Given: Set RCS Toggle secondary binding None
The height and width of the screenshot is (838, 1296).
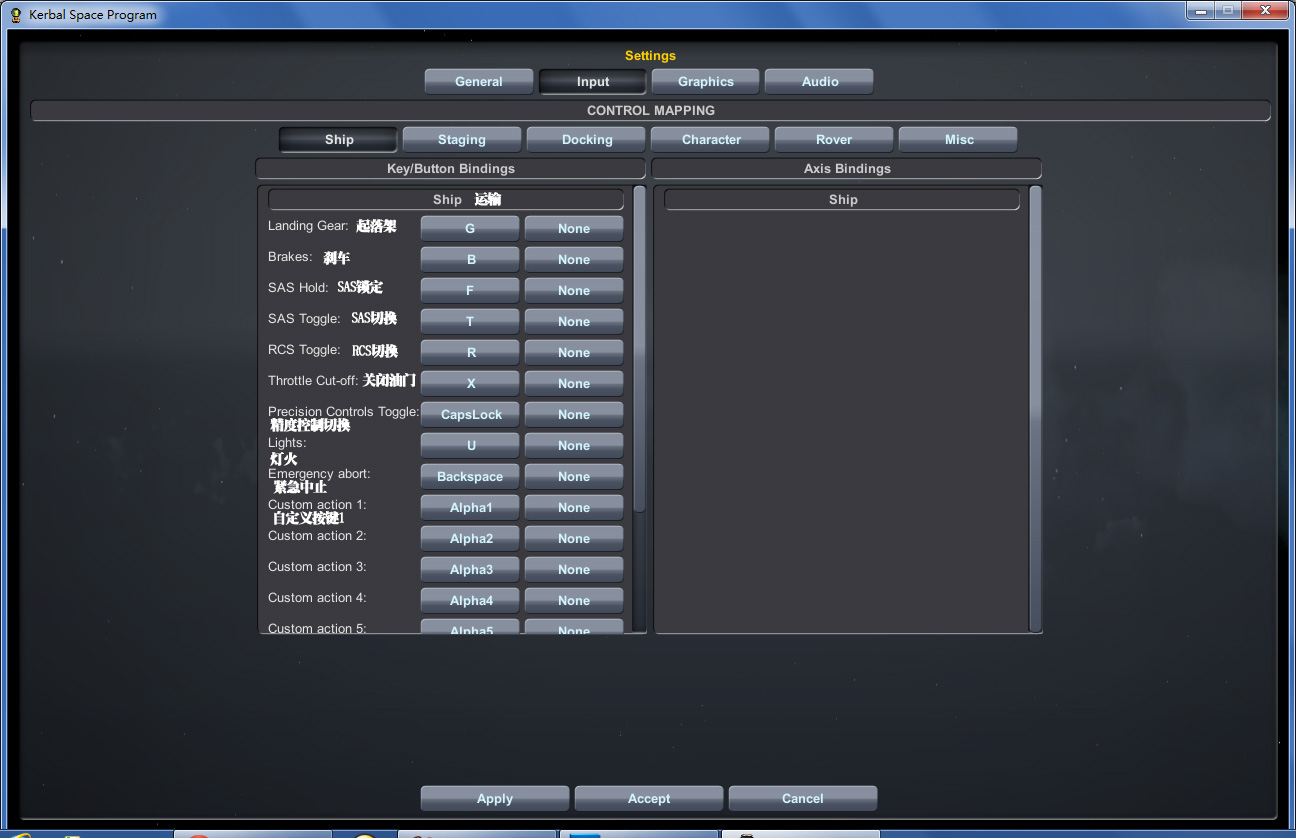Looking at the screenshot, I should point(574,353).
